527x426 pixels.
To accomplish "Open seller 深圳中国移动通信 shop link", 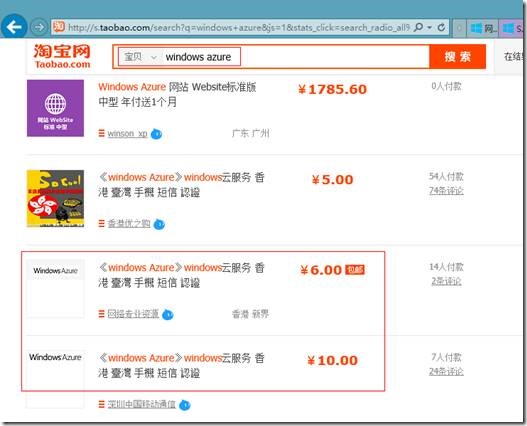I will coord(141,404).
